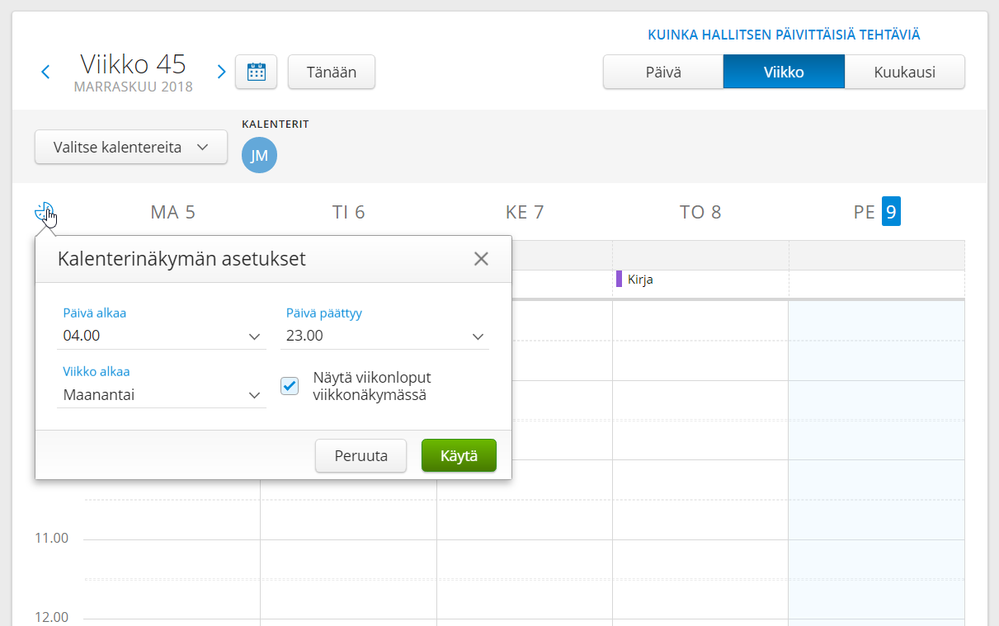The height and width of the screenshot is (626, 999).
Task: Expand the Päivä päättyy dropdown
Action: pos(386,336)
